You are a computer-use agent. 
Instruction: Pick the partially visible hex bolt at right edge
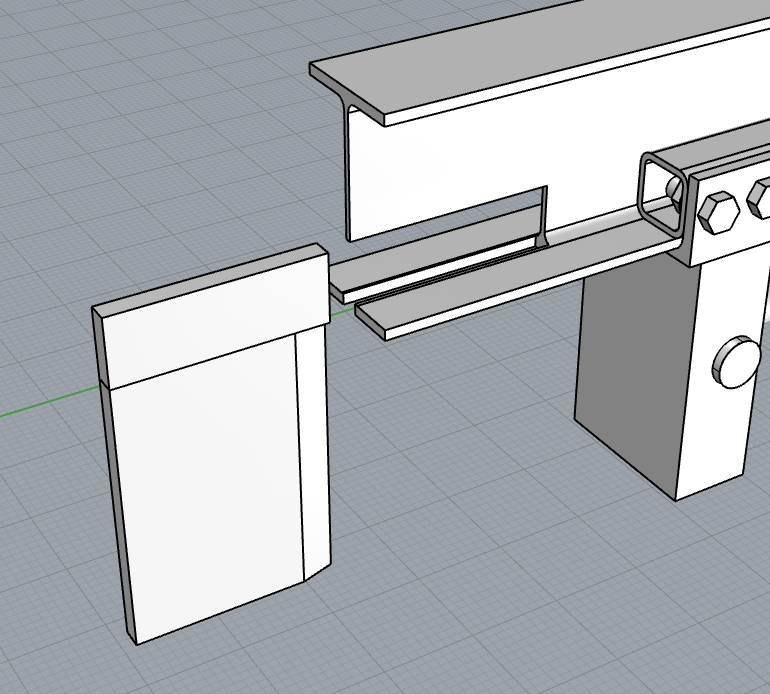(760, 200)
